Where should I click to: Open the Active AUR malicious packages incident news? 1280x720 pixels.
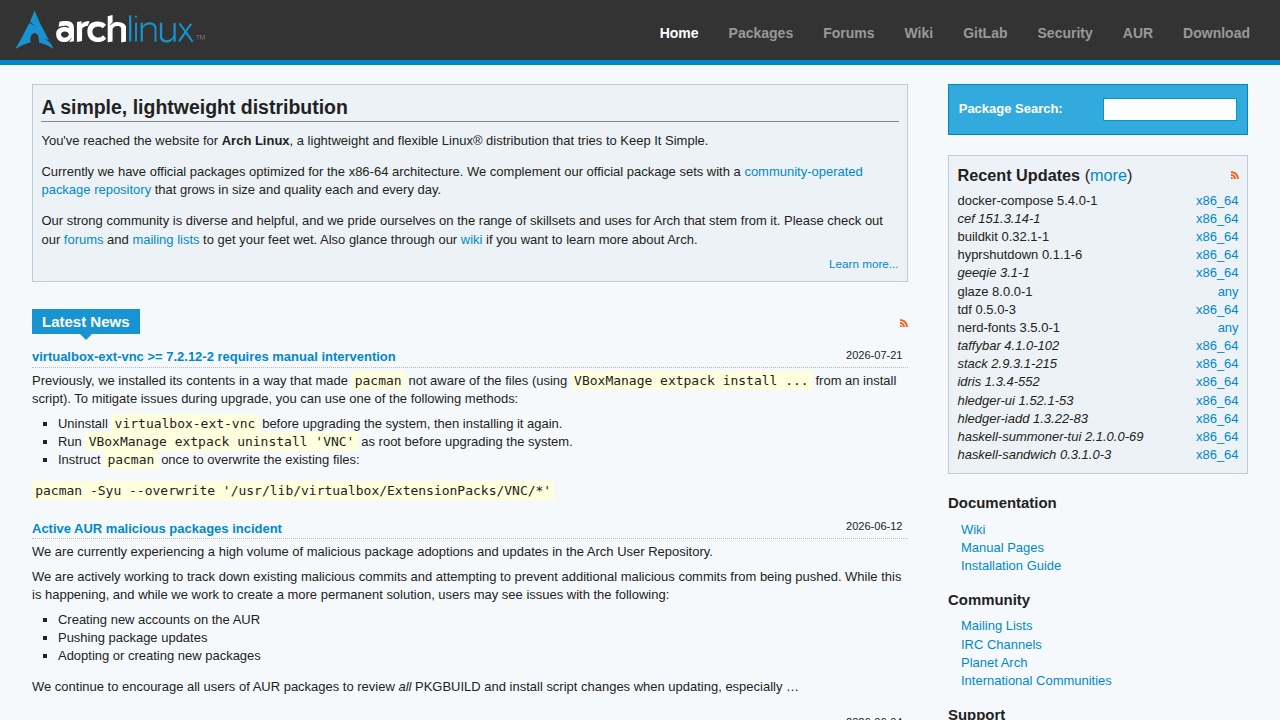click(x=157, y=528)
